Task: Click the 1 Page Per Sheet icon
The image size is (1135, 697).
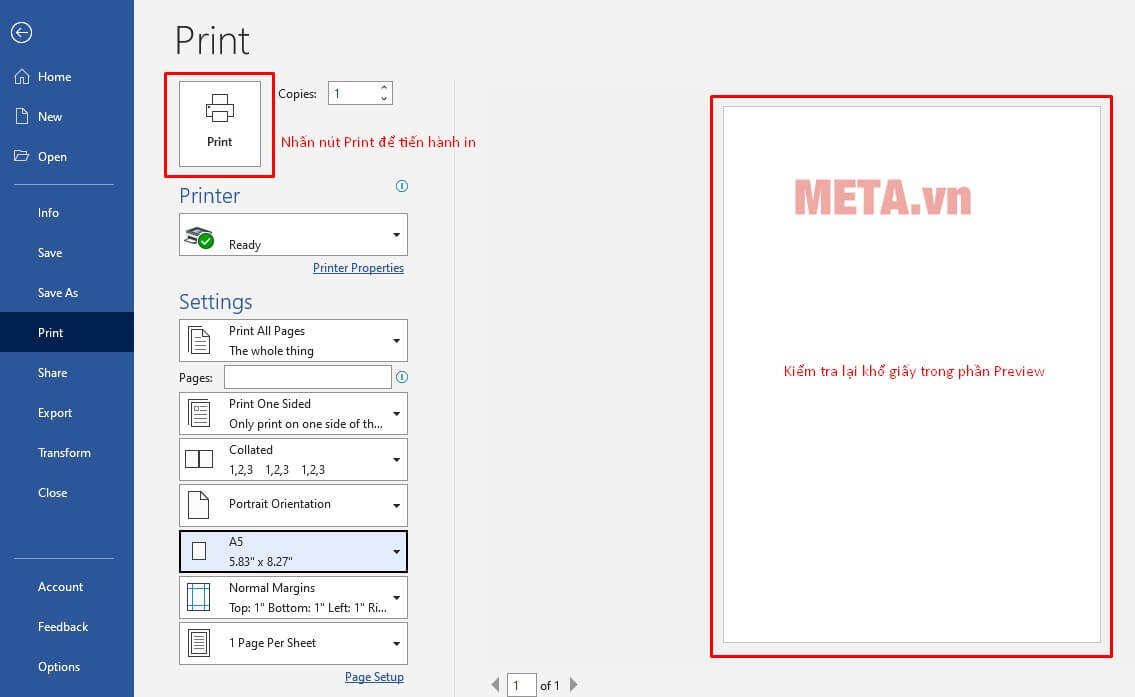Action: (198, 643)
